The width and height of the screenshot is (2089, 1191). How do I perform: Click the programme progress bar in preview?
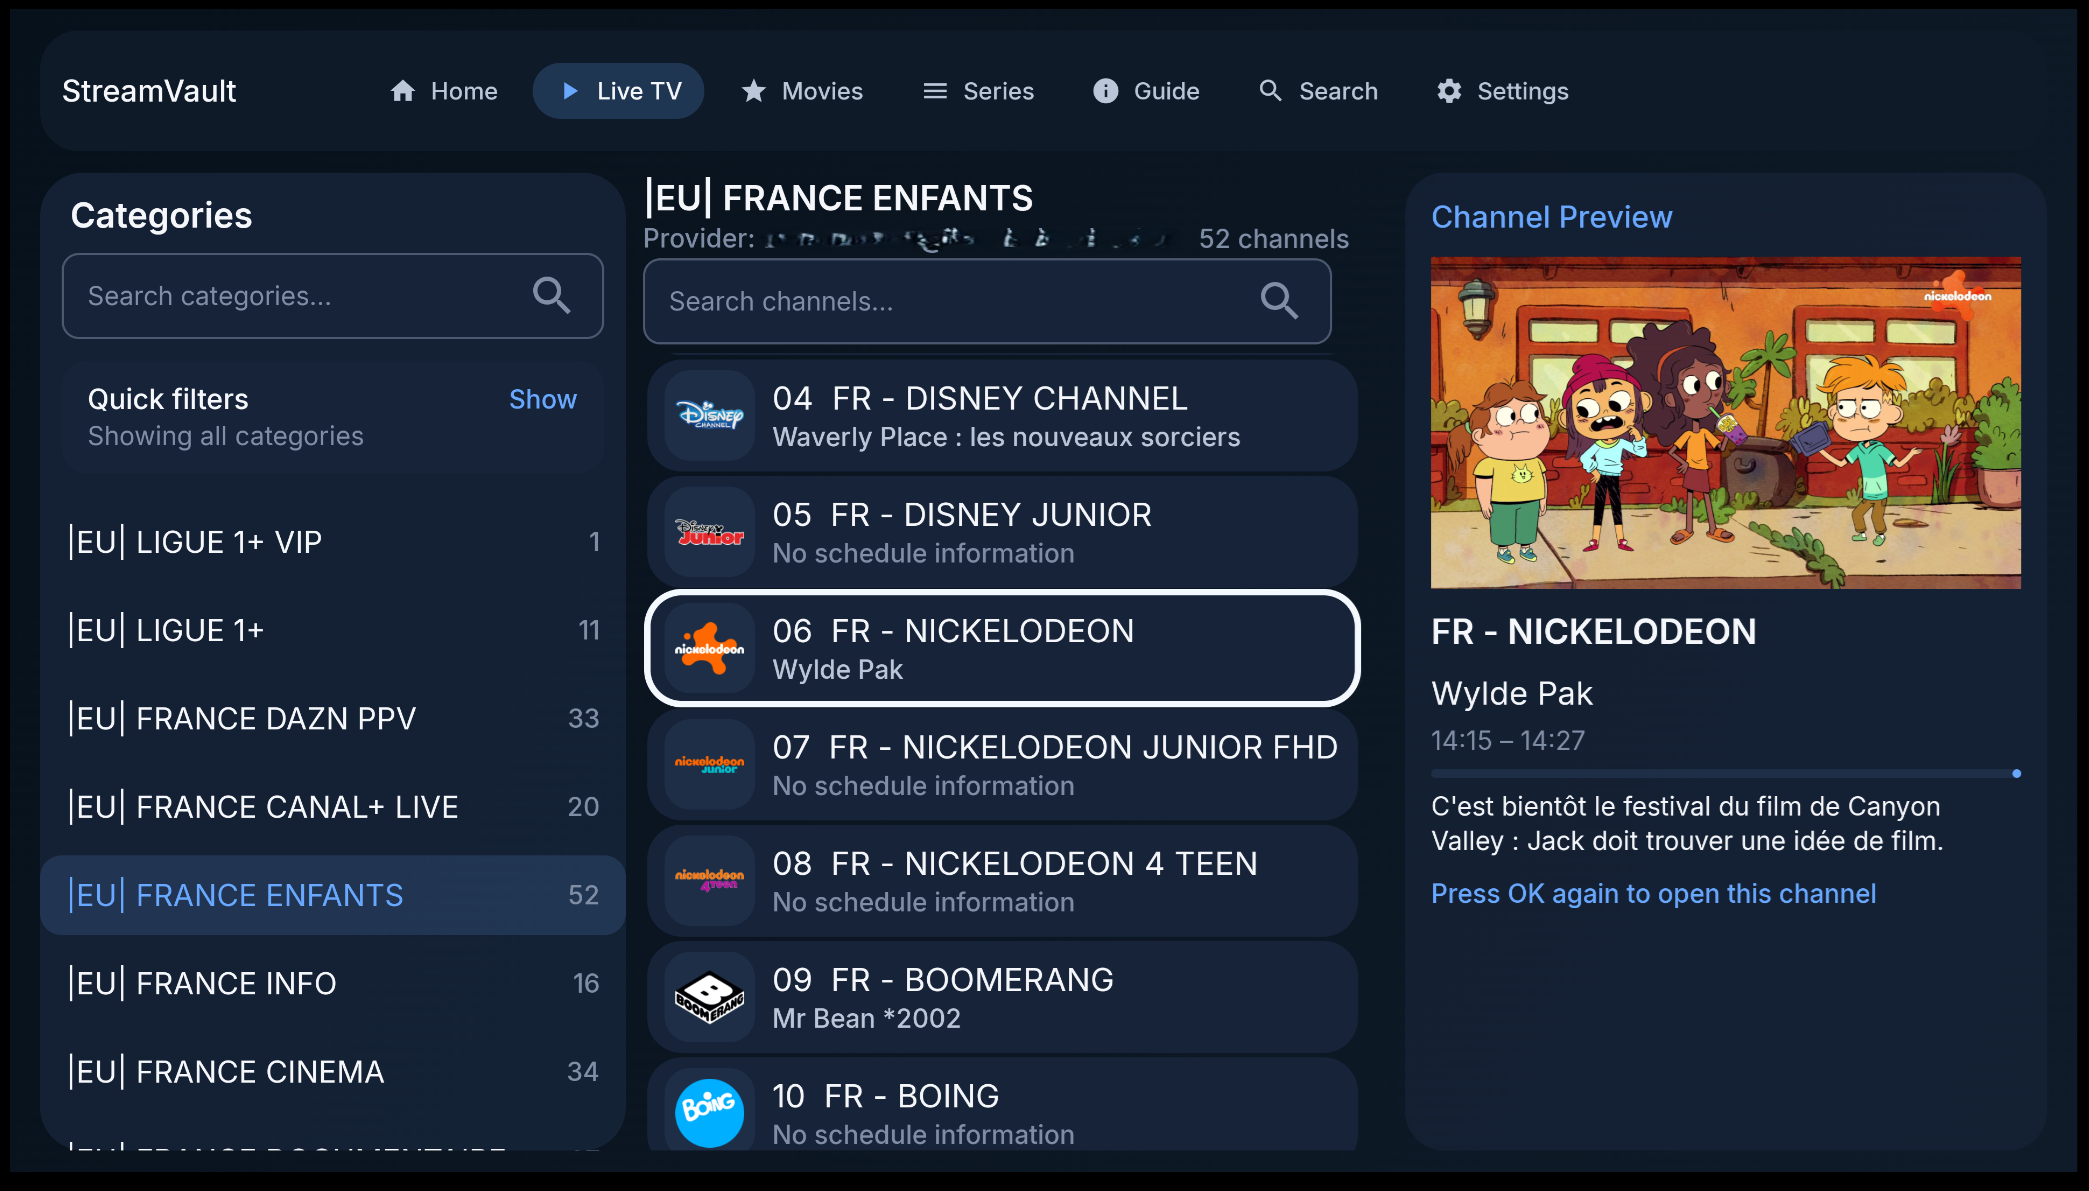pyautogui.click(x=1726, y=773)
